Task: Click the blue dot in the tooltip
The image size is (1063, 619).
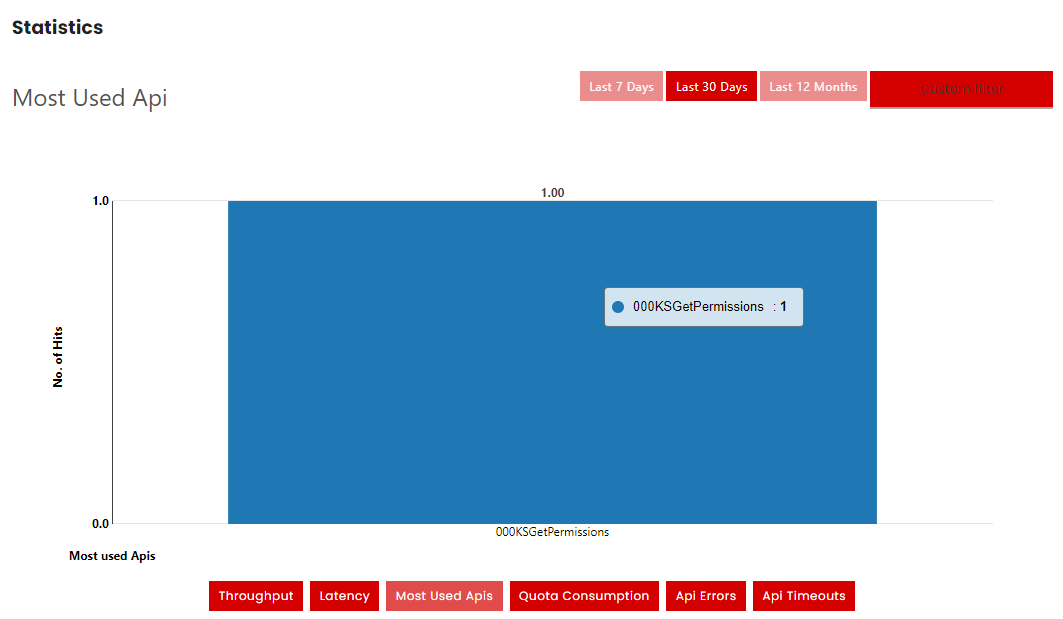Action: point(618,307)
